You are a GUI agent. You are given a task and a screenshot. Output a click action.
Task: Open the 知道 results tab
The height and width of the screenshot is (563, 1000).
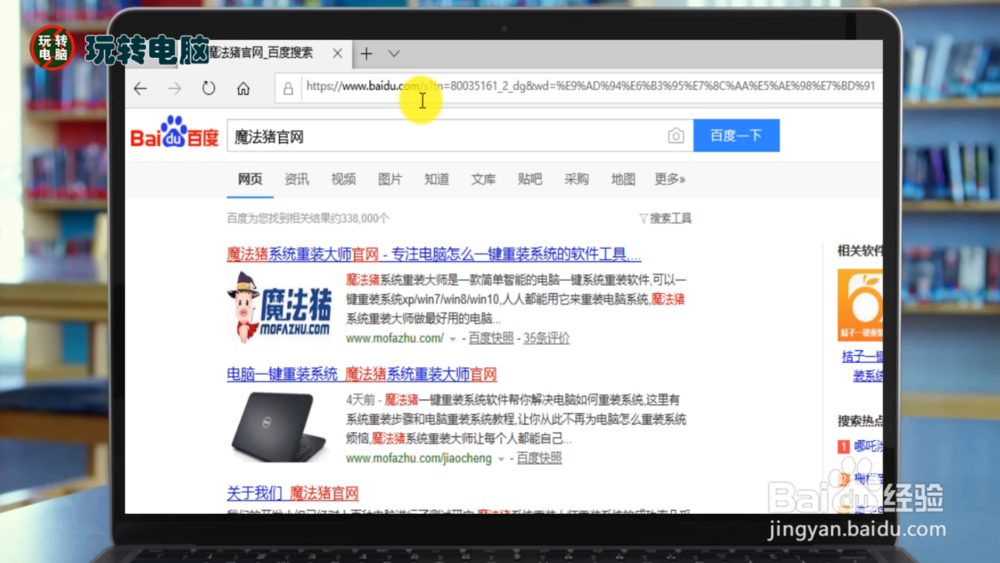pos(437,179)
